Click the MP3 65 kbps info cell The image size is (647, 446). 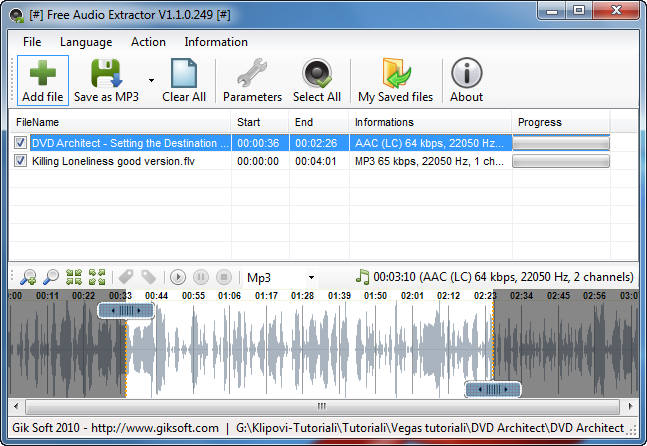[429, 161]
